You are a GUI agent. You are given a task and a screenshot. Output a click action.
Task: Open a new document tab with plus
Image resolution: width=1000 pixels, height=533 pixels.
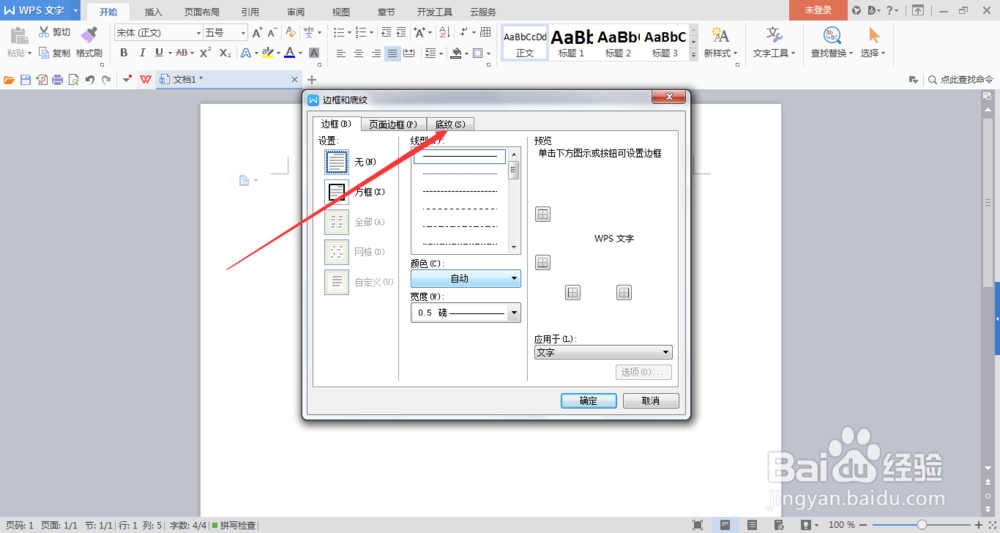(311, 80)
